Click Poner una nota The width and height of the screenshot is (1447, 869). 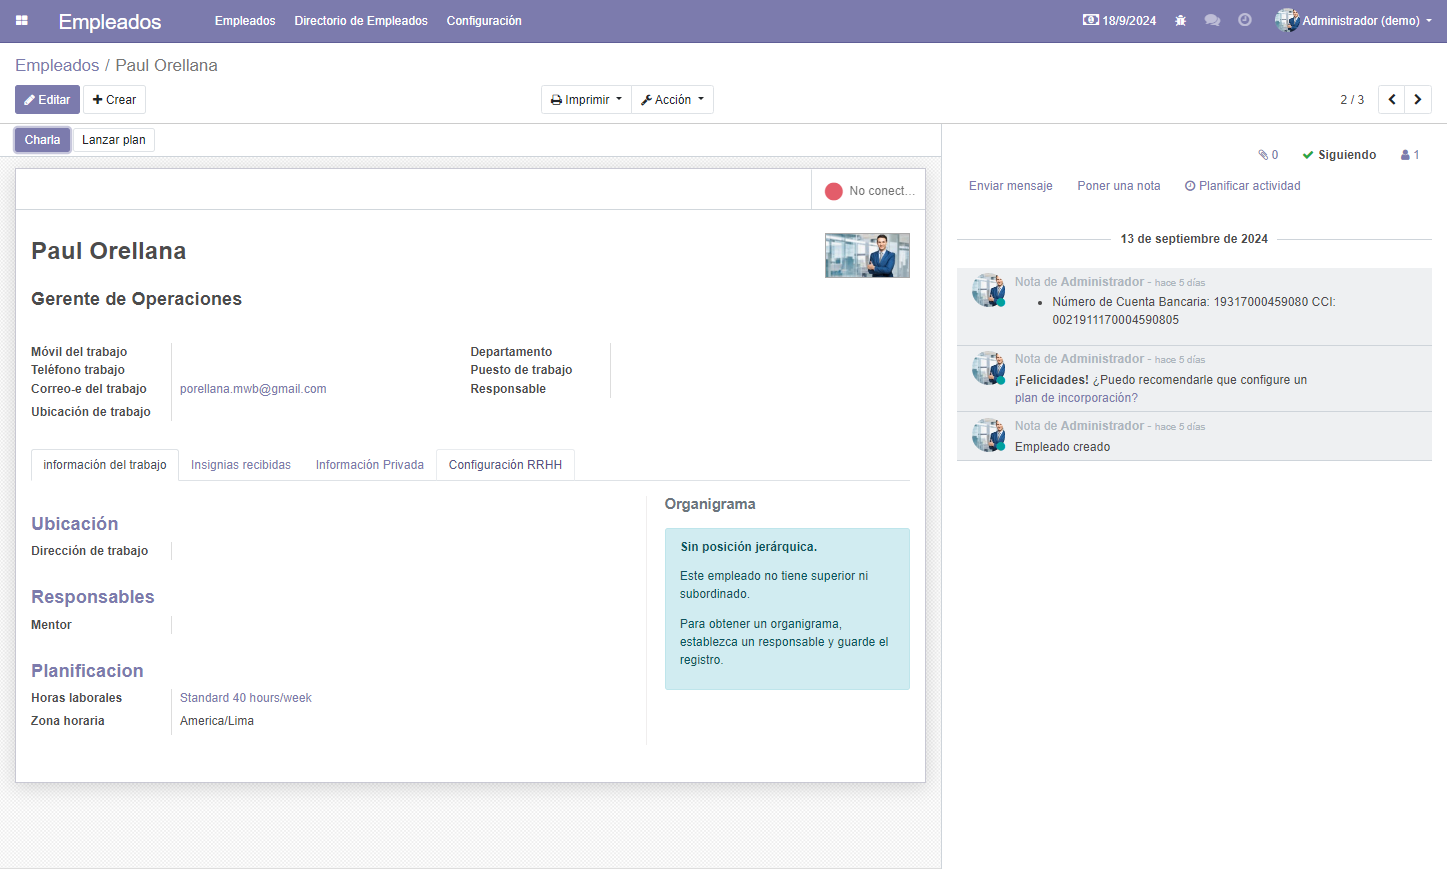pyautogui.click(x=1119, y=186)
